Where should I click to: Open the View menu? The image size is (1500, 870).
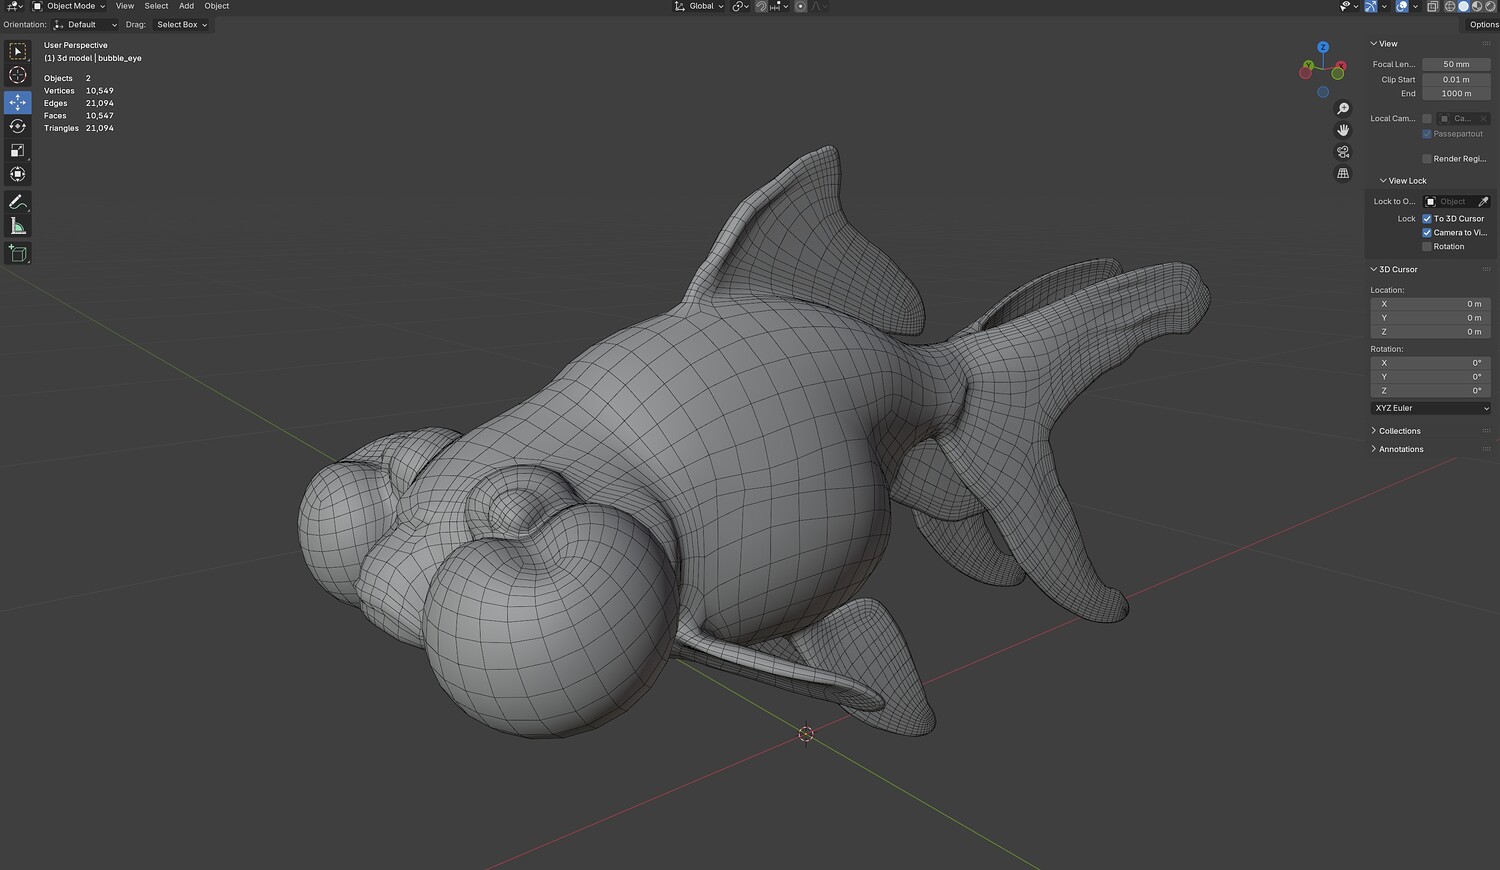(125, 6)
